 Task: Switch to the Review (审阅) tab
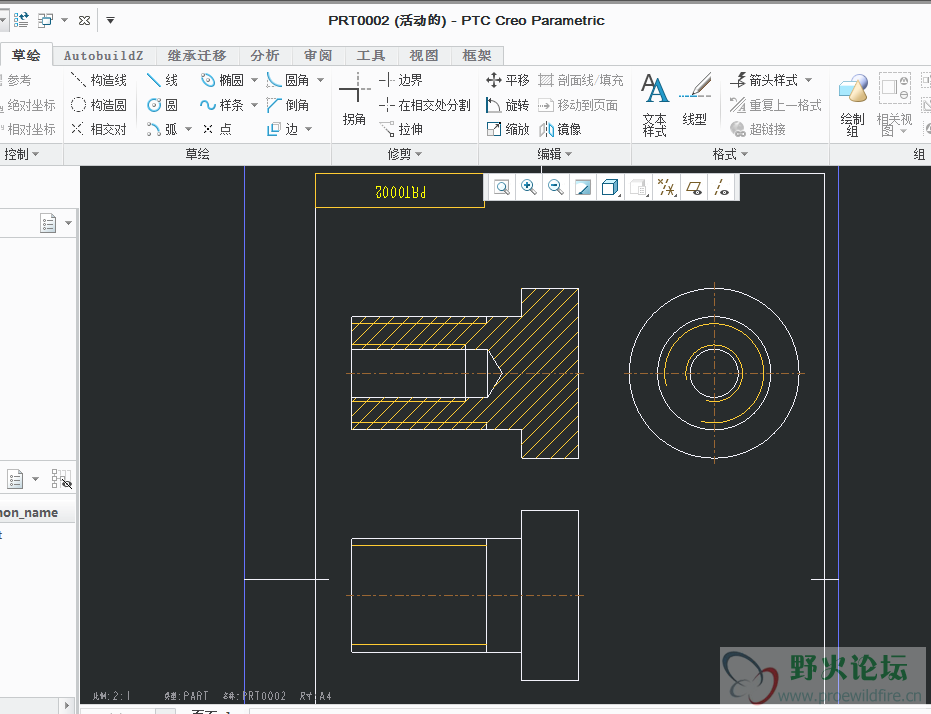tap(318, 56)
